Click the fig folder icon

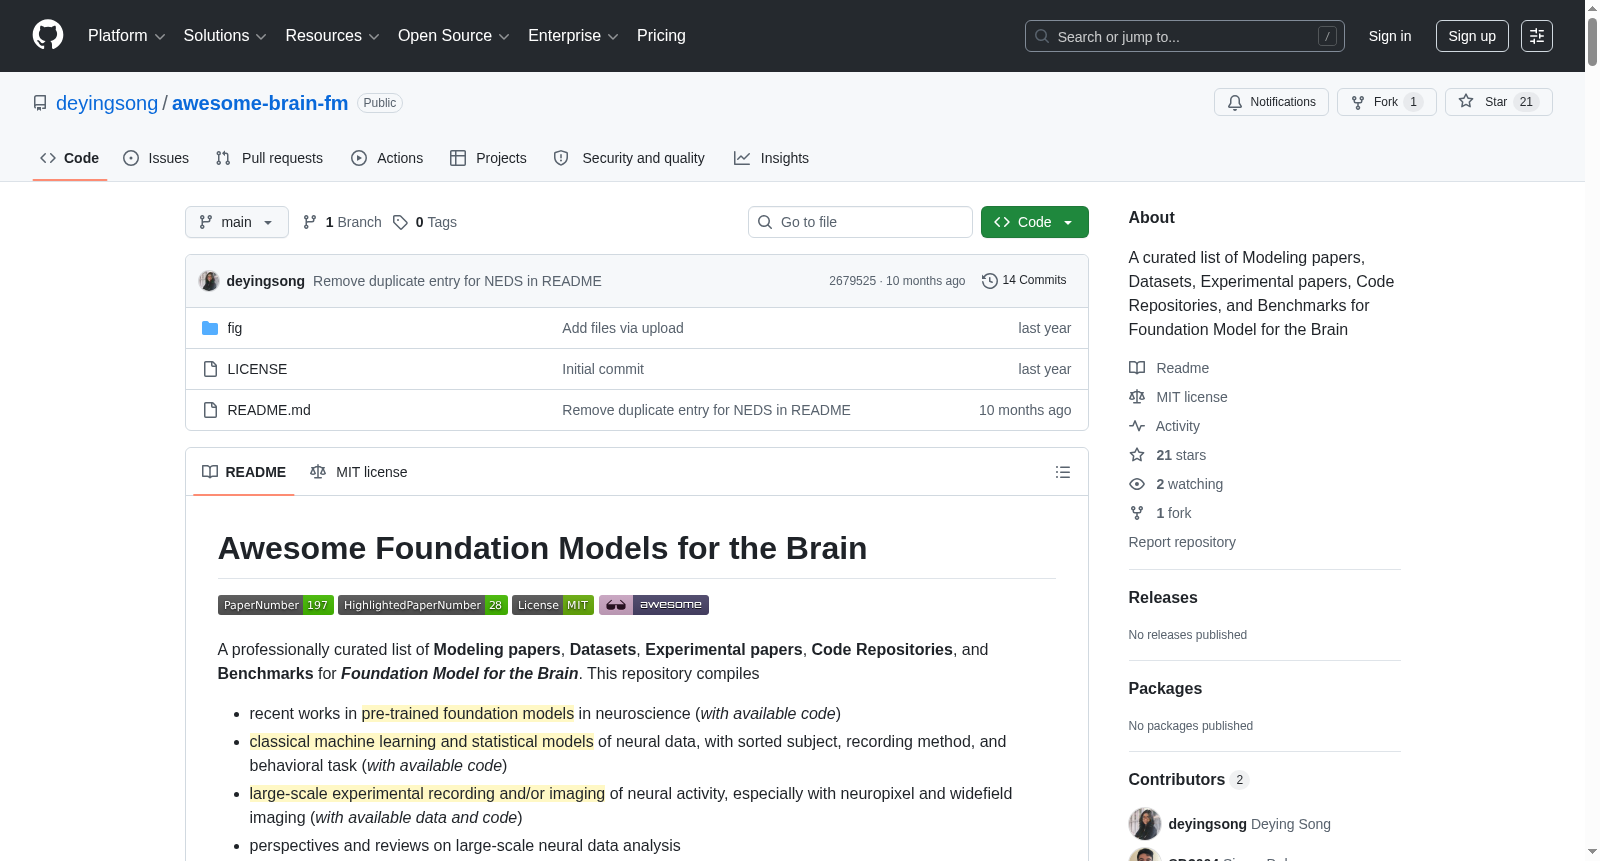click(x=210, y=328)
